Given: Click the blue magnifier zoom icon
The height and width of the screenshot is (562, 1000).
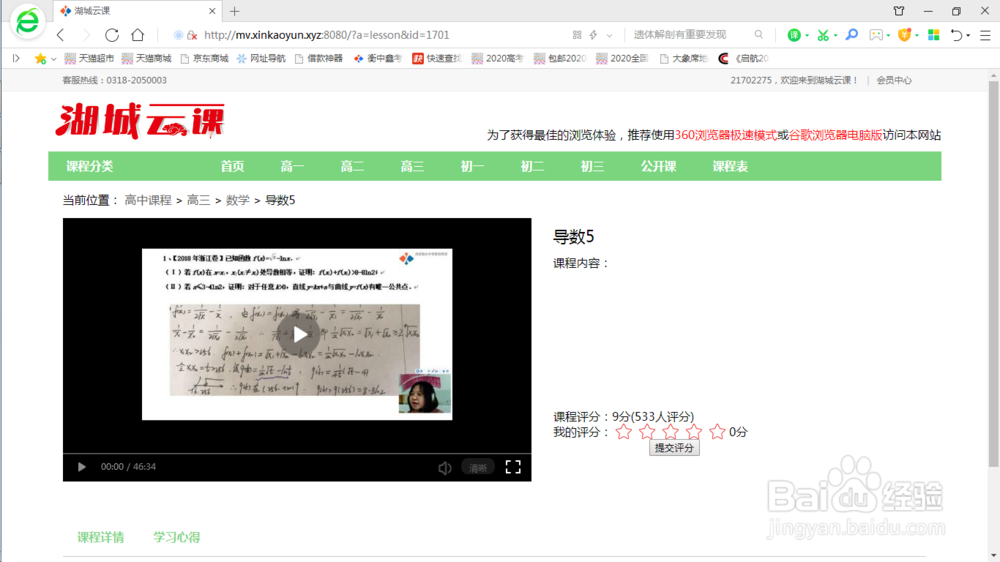Looking at the screenshot, I should pos(851,34).
